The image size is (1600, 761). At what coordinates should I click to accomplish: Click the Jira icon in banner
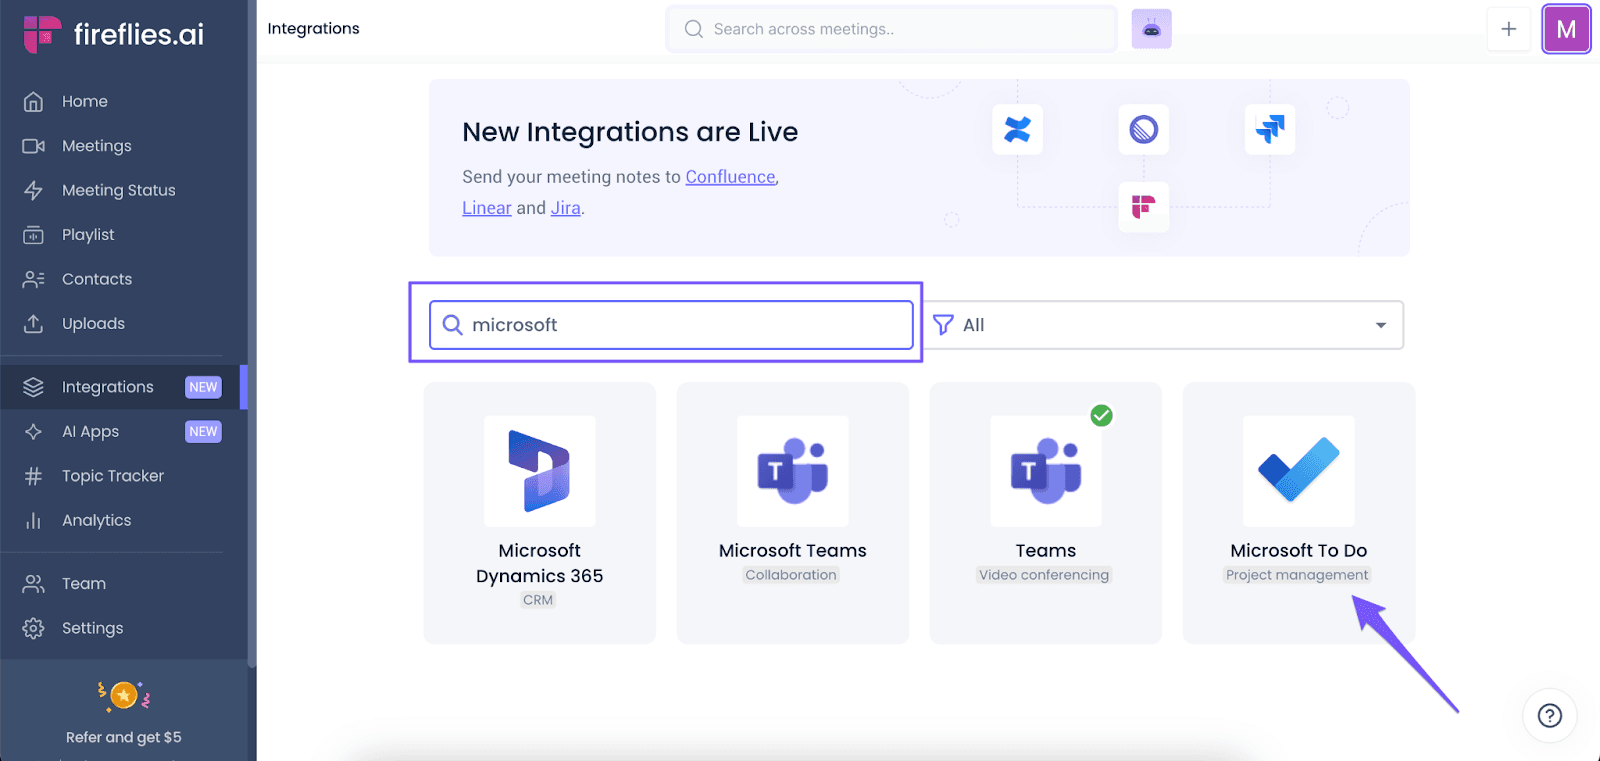(x=1270, y=129)
